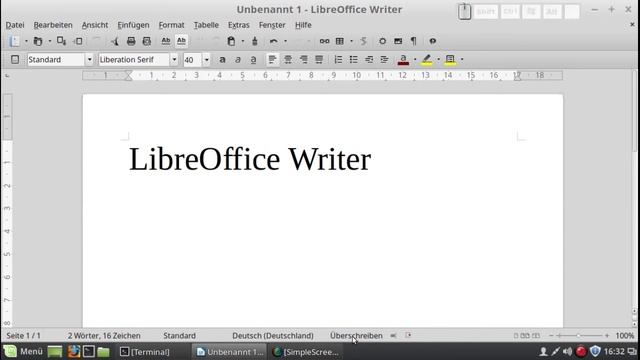Click the Styles and Formatting icon
This screenshot has width=640, height=360.
coord(15,60)
